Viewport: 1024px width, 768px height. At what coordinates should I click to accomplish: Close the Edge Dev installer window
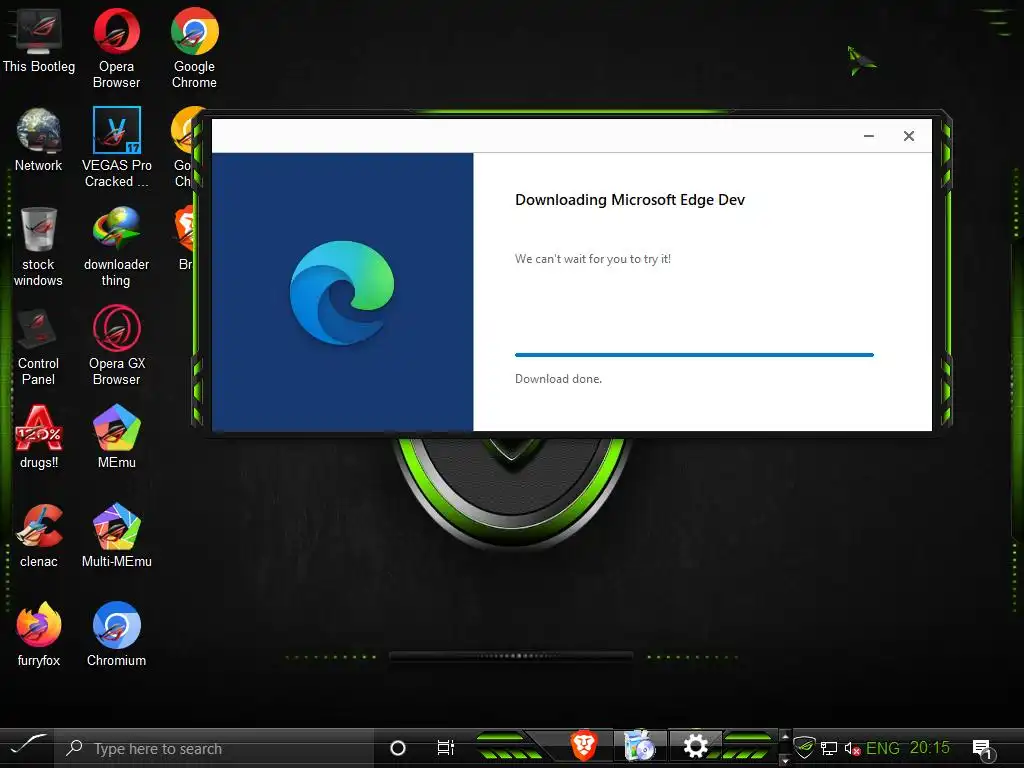908,136
